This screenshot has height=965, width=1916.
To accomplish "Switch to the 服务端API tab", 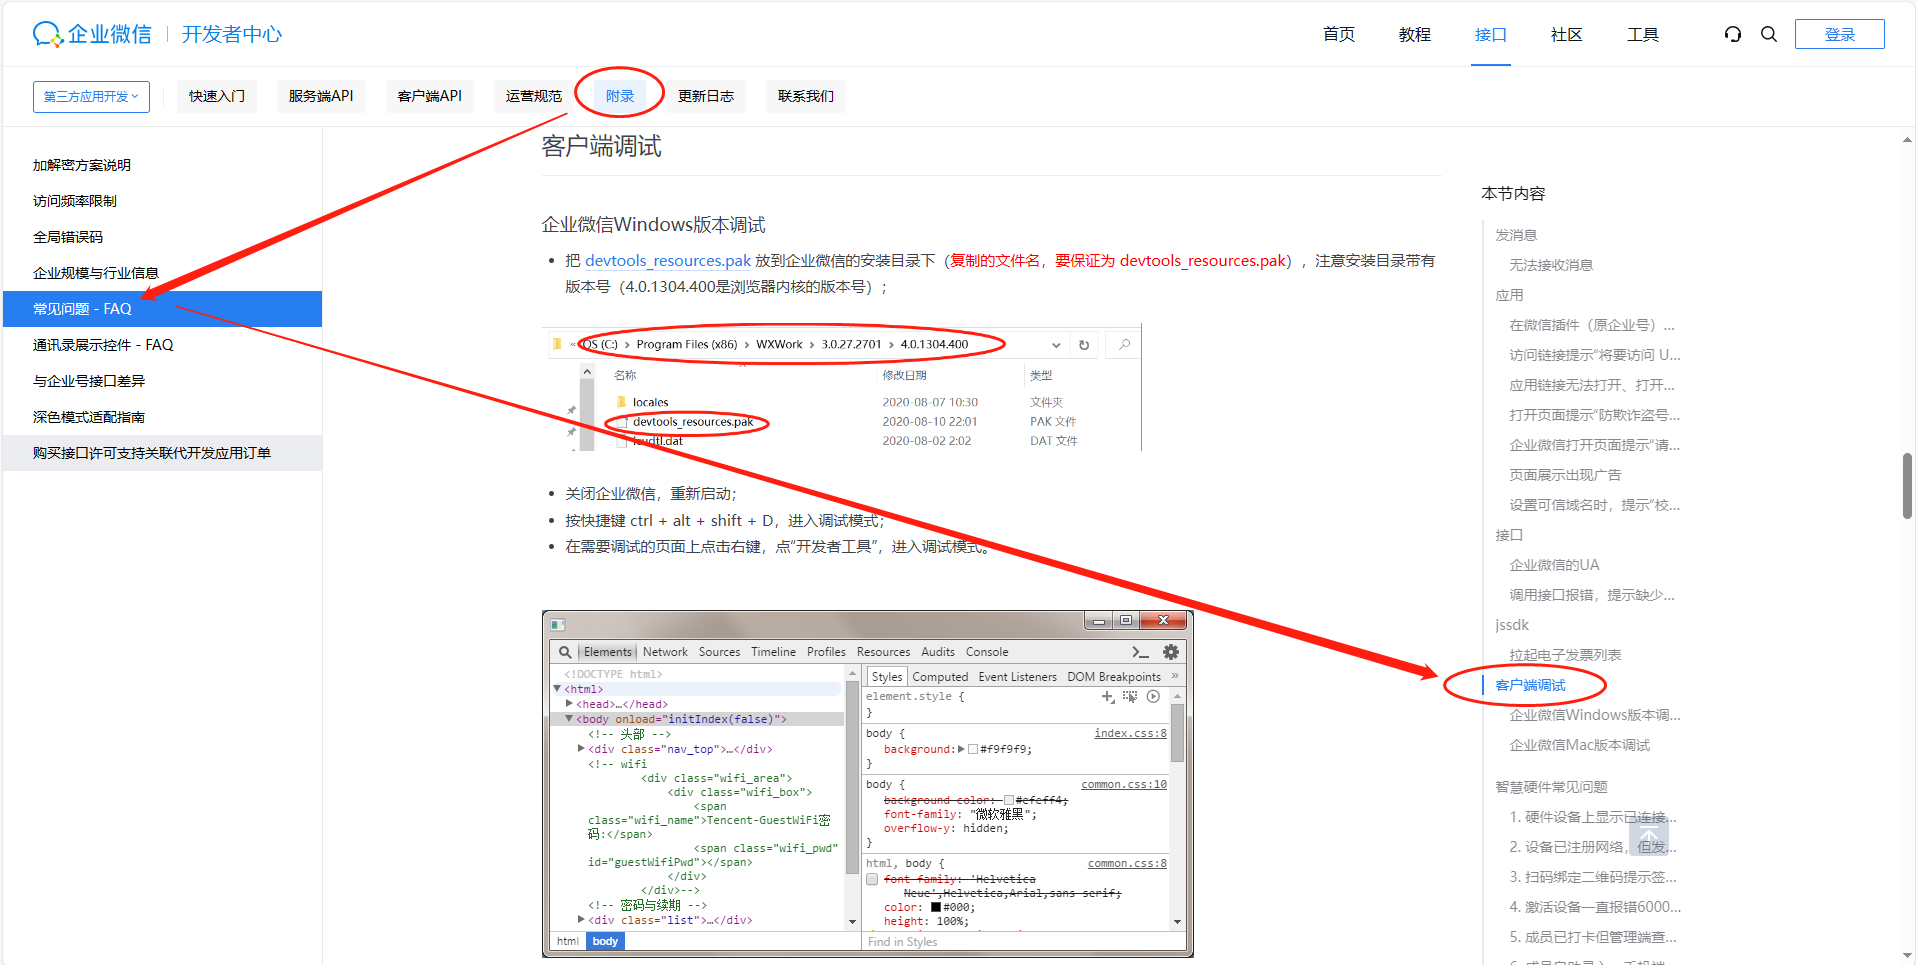I will point(321,96).
